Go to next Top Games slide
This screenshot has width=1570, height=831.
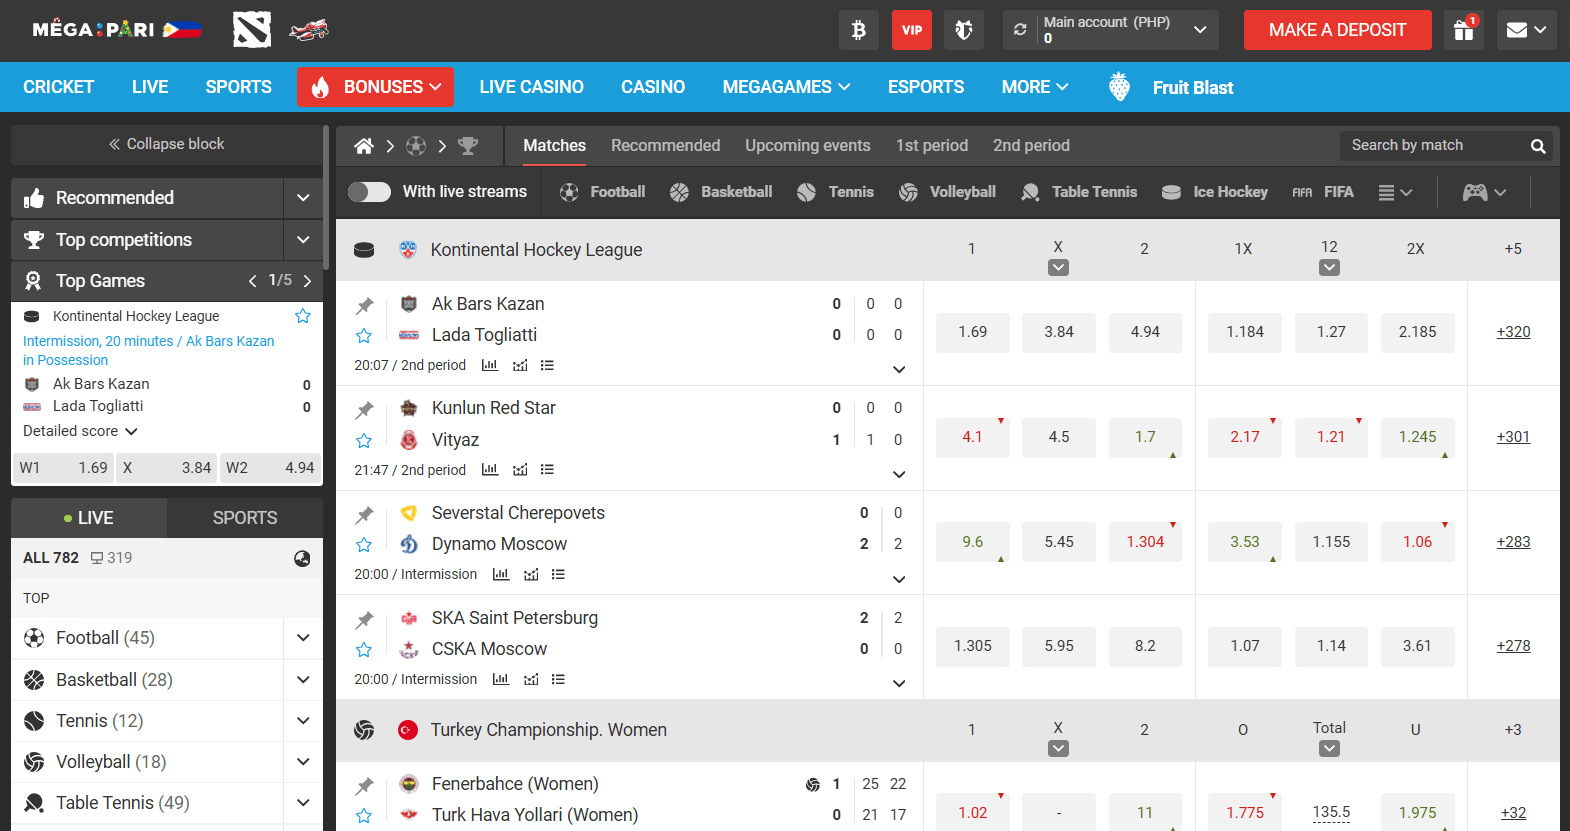click(x=307, y=281)
